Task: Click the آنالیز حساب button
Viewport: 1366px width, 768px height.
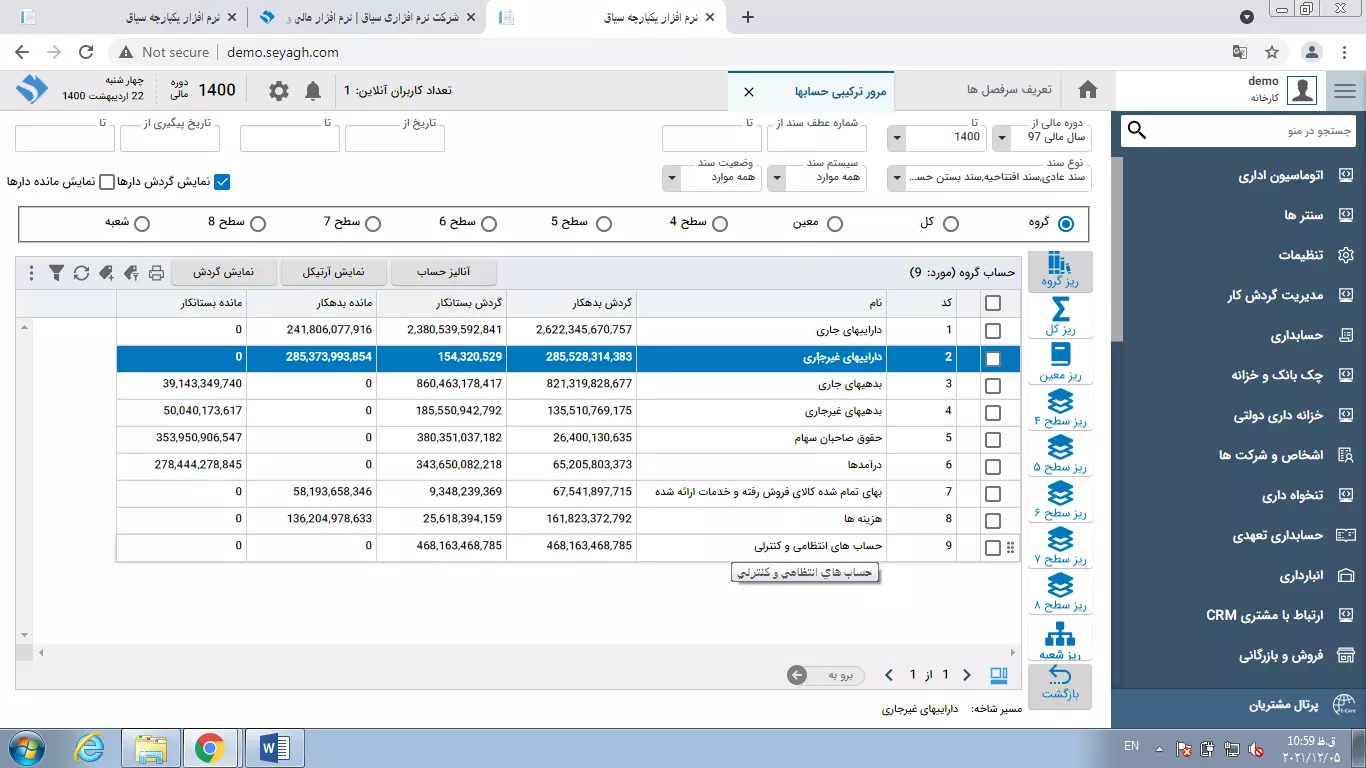Action: pyautogui.click(x=443, y=272)
